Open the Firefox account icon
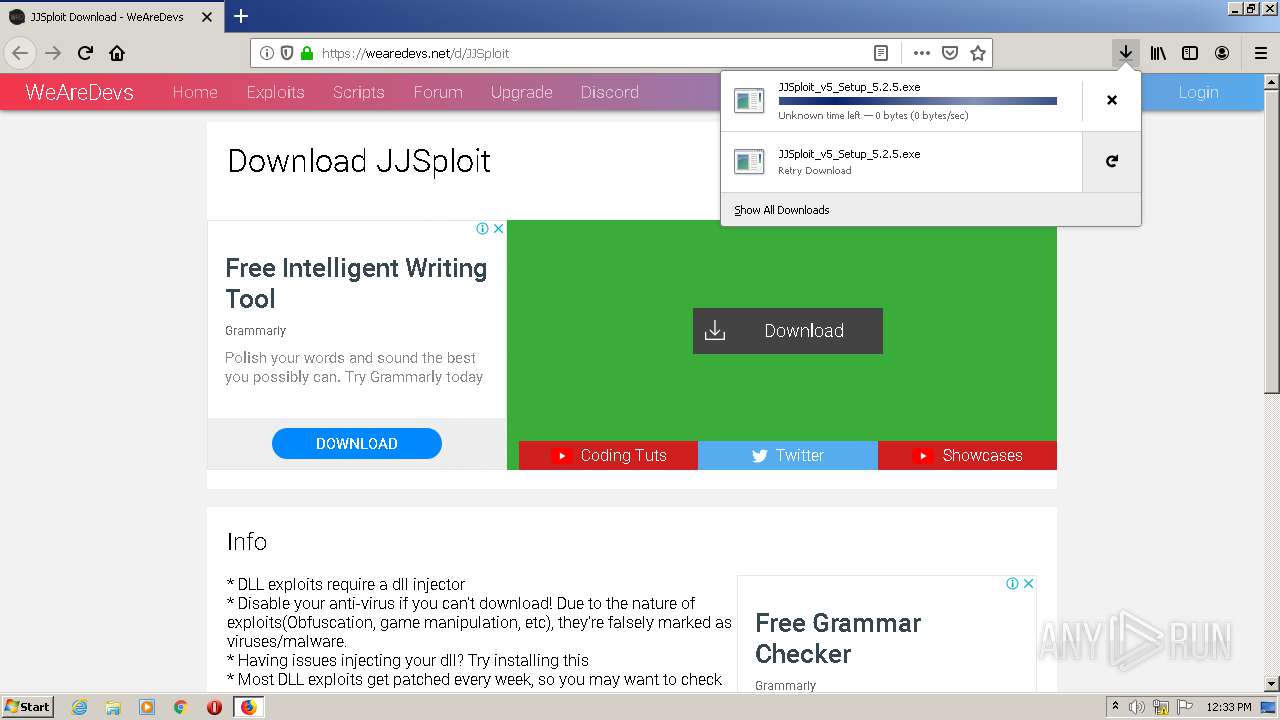This screenshot has width=1280, height=720. click(x=1222, y=53)
